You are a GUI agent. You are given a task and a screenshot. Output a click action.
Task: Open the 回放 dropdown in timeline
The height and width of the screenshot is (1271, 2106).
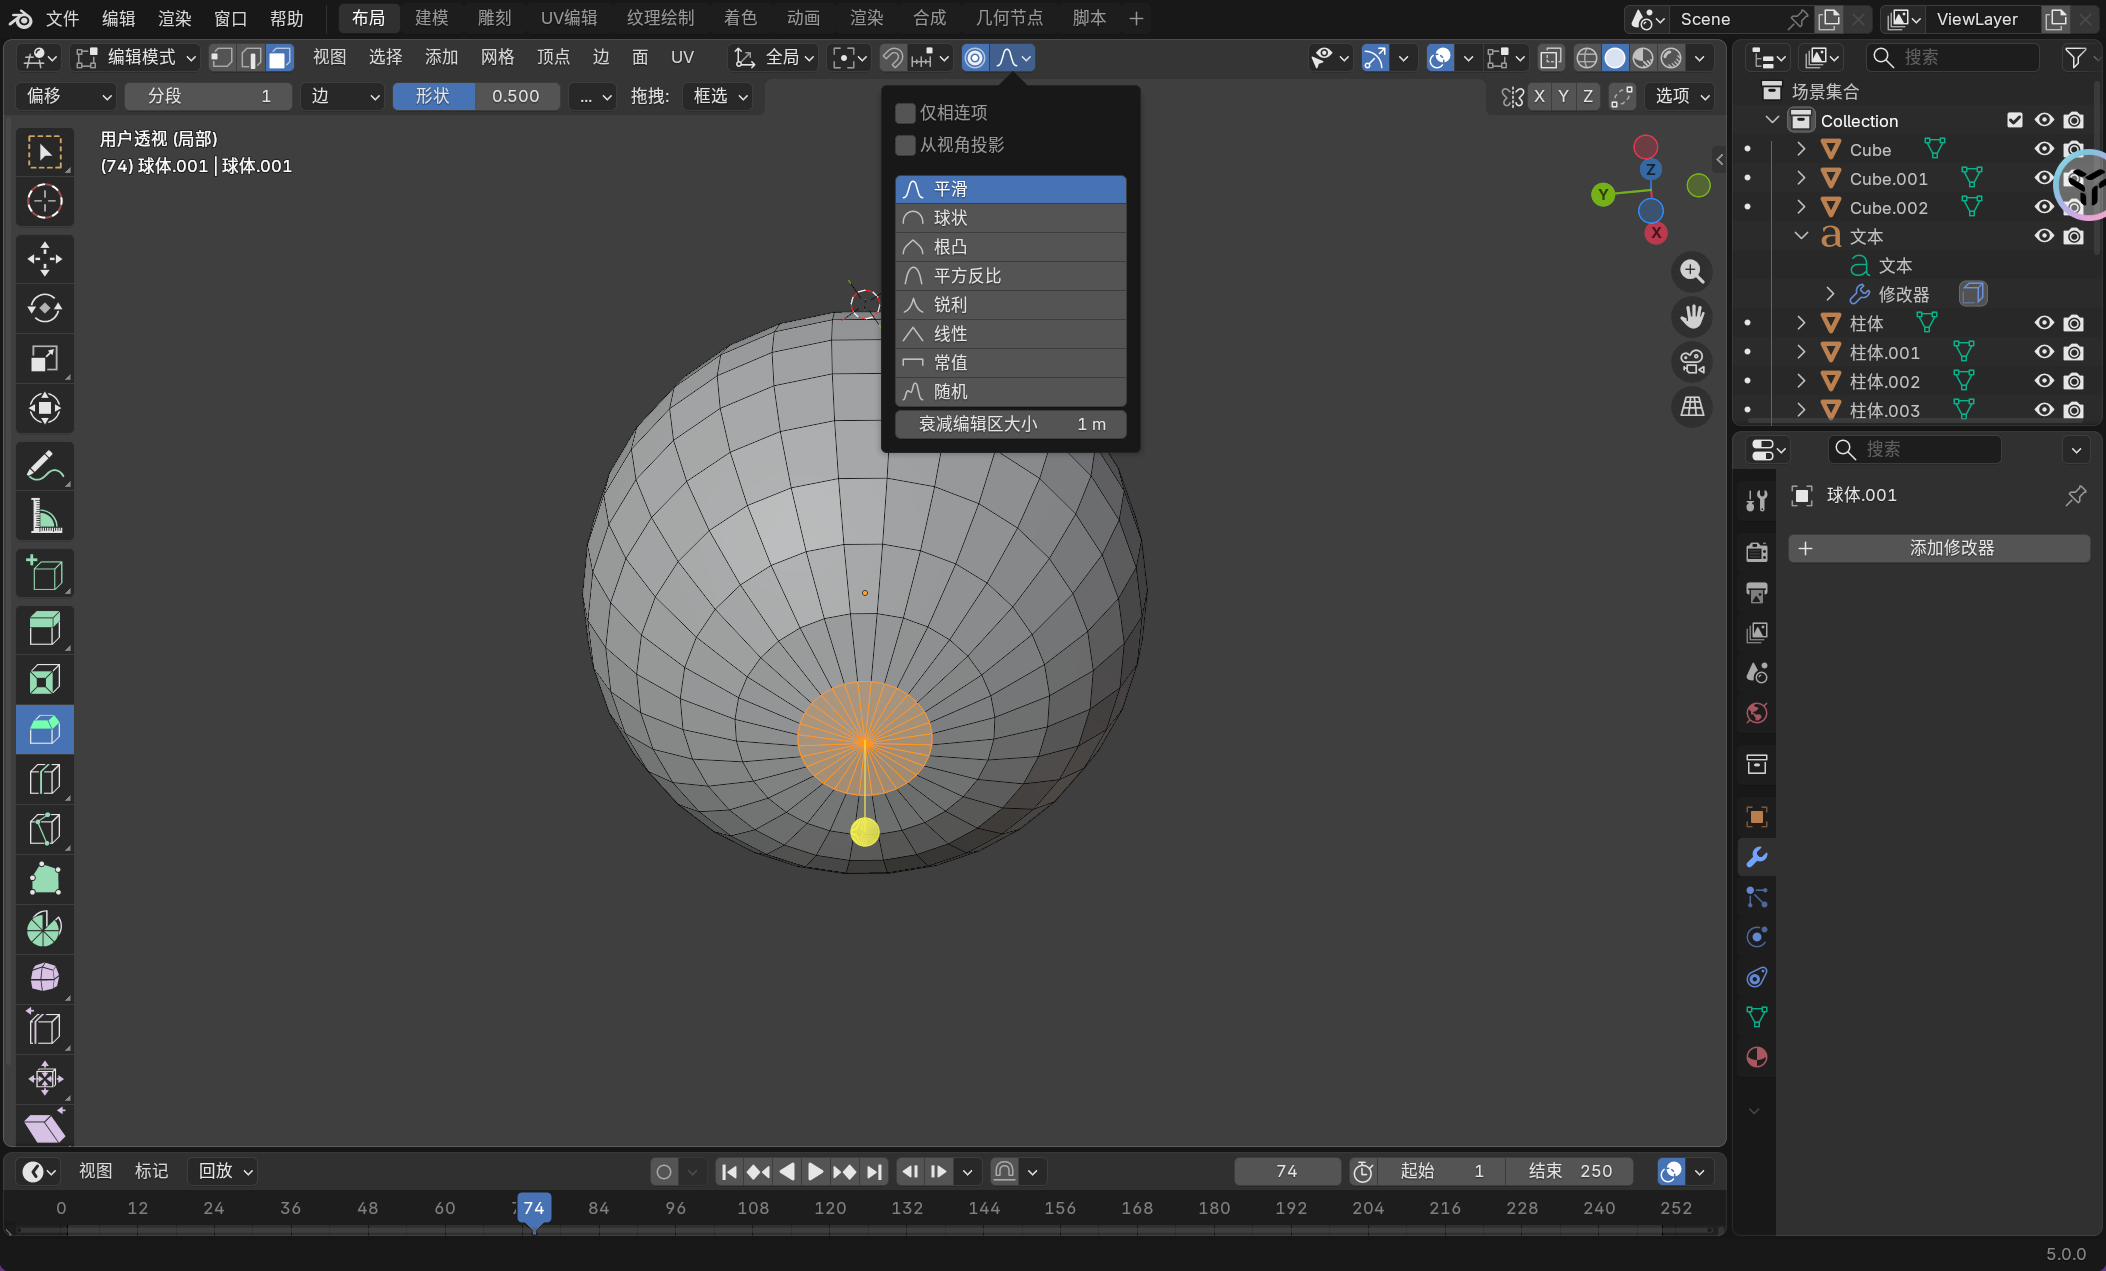click(x=225, y=1171)
